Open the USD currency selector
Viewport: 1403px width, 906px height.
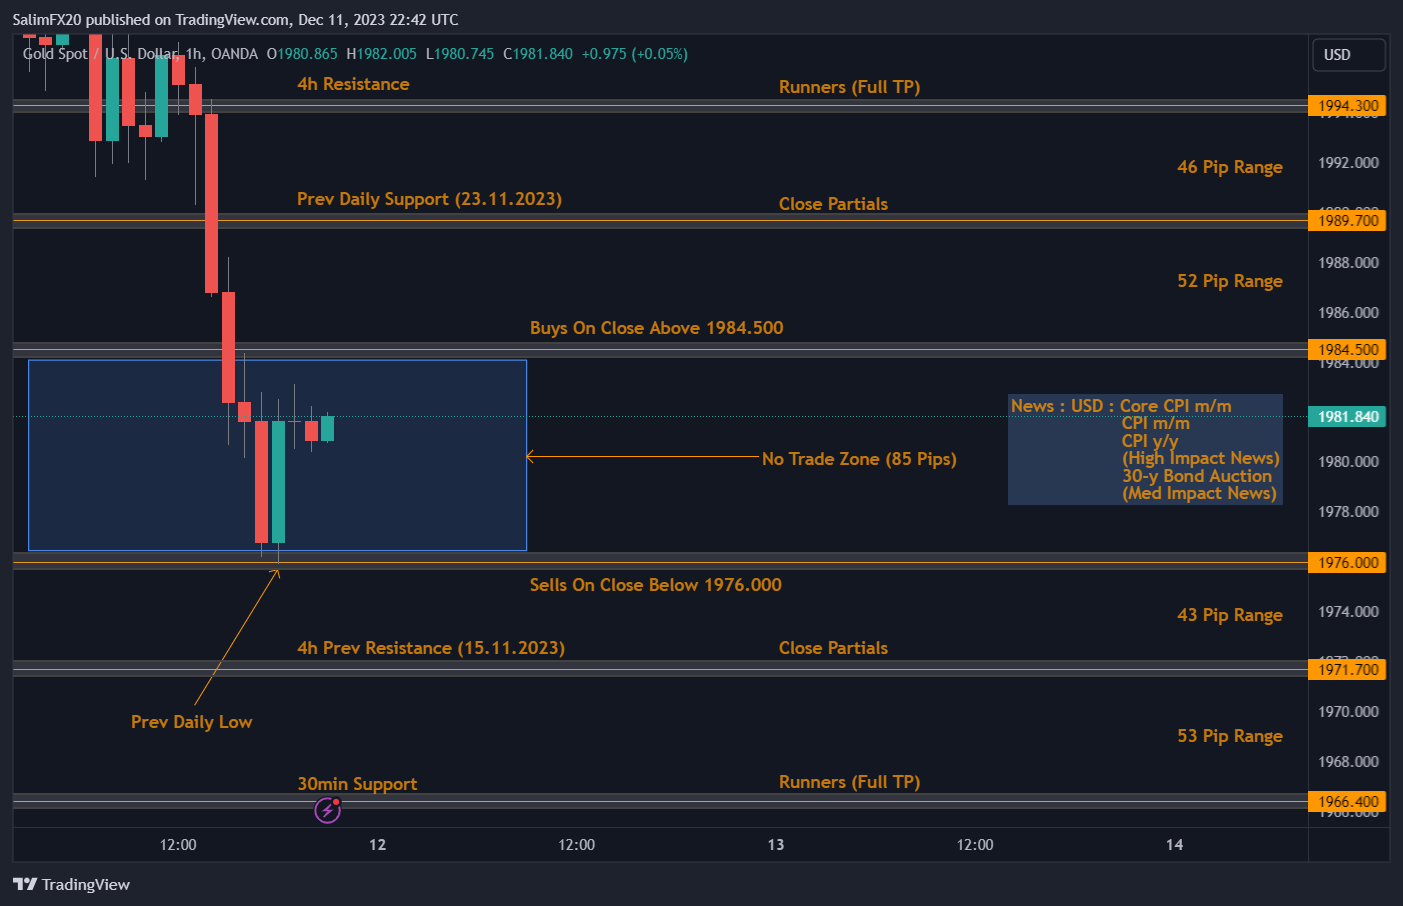(x=1348, y=55)
